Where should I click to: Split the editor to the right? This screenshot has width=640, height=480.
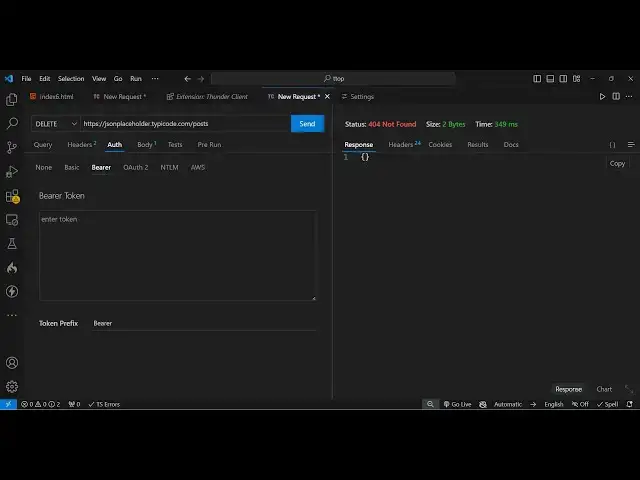tap(616, 96)
